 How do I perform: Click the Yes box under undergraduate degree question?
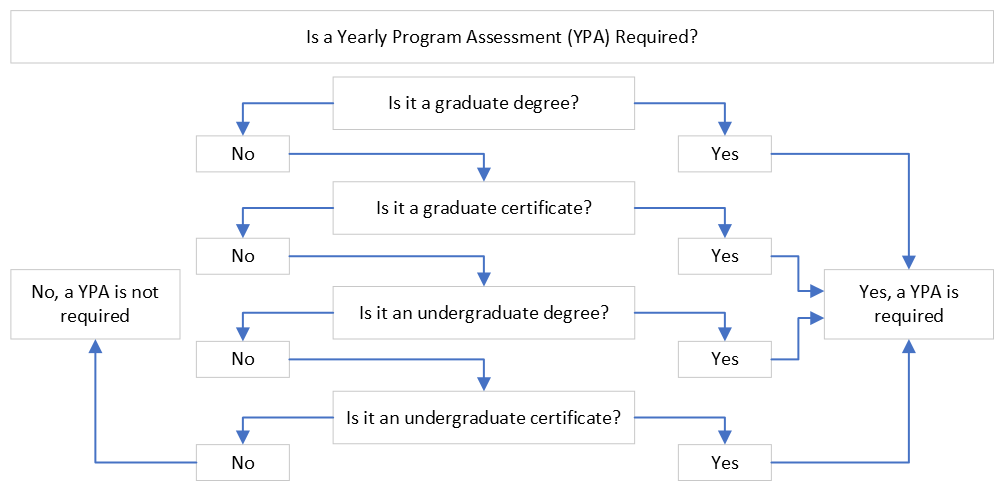tap(724, 359)
